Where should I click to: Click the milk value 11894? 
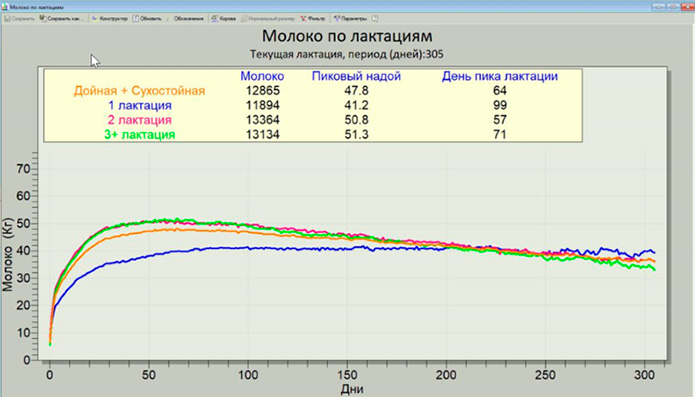[263, 105]
